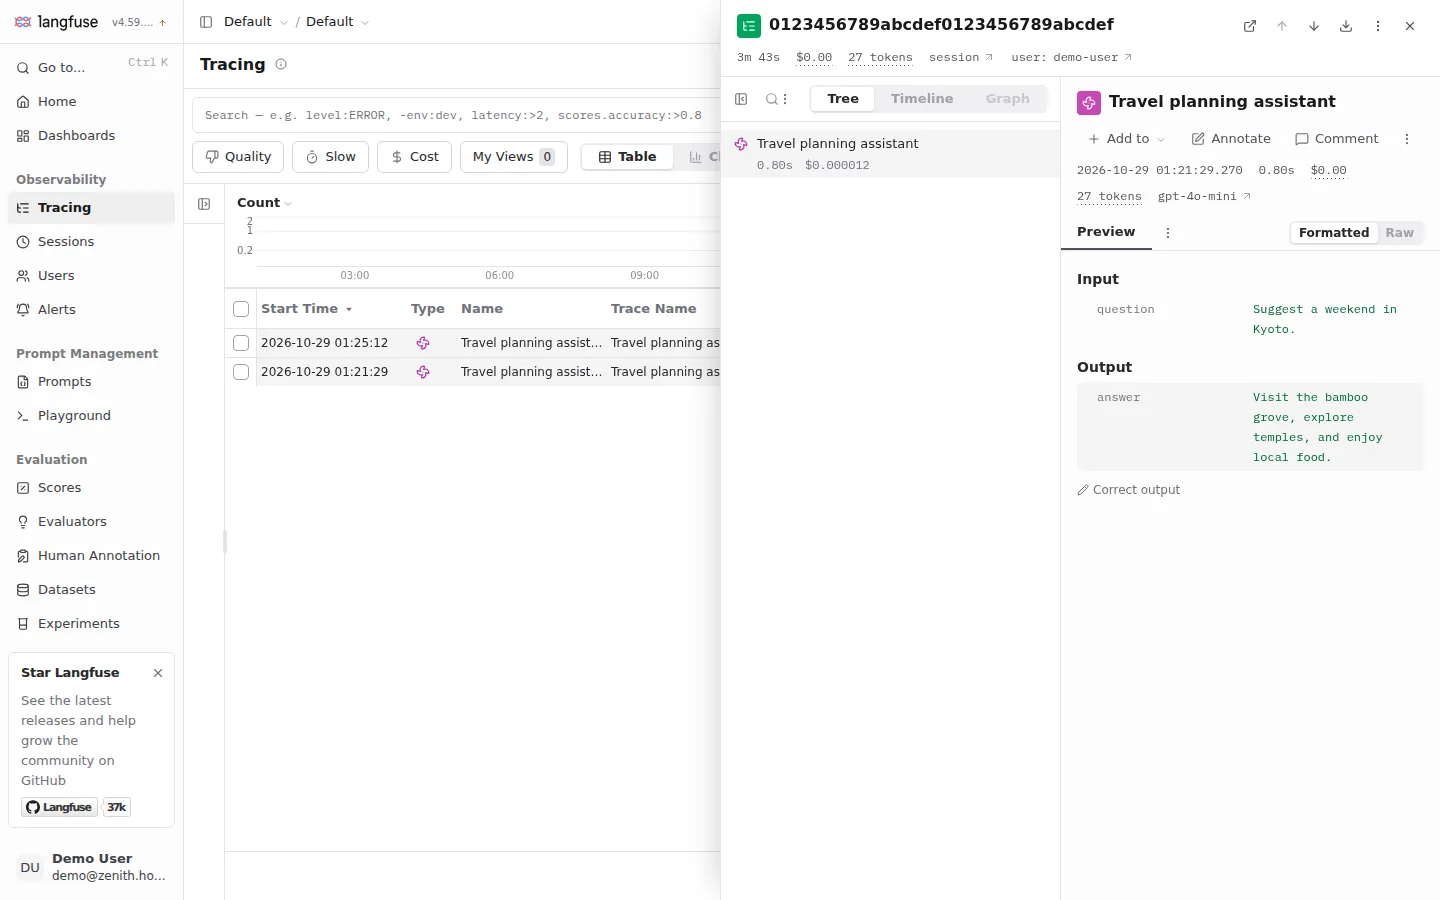
Task: Switch to the Timeline tab
Action: pos(922,99)
